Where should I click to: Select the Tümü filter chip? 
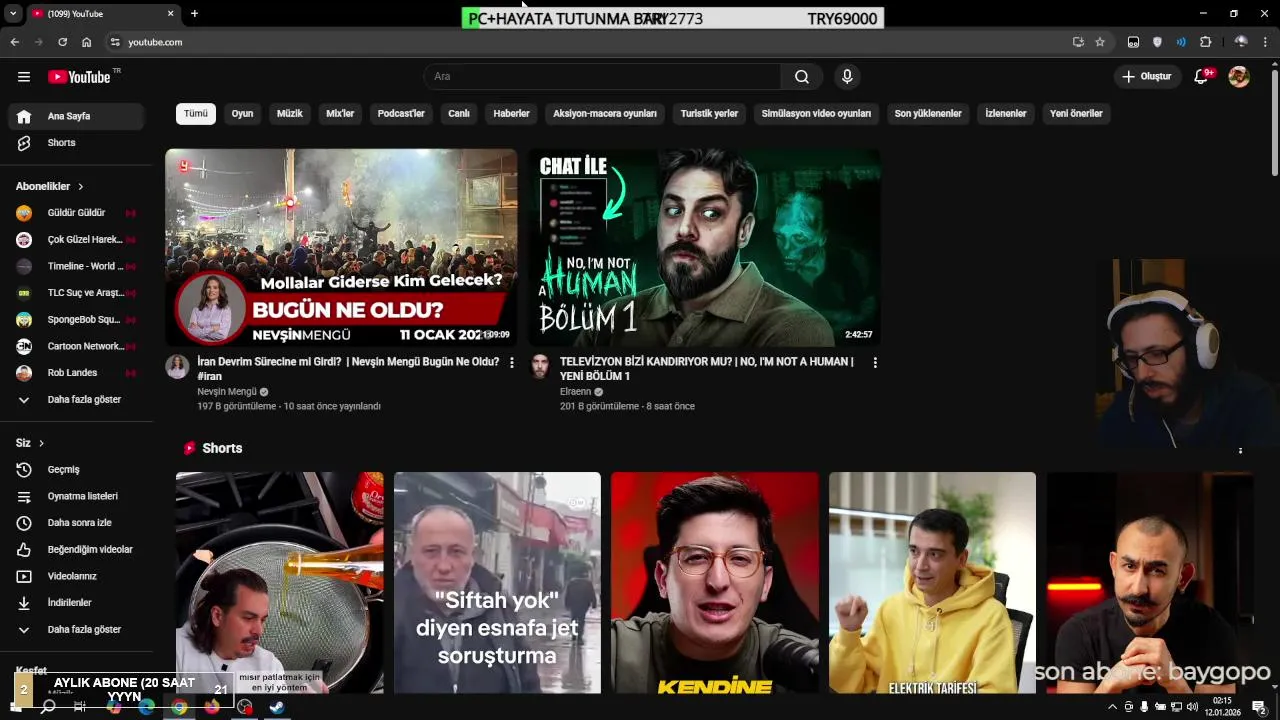pyautogui.click(x=196, y=114)
